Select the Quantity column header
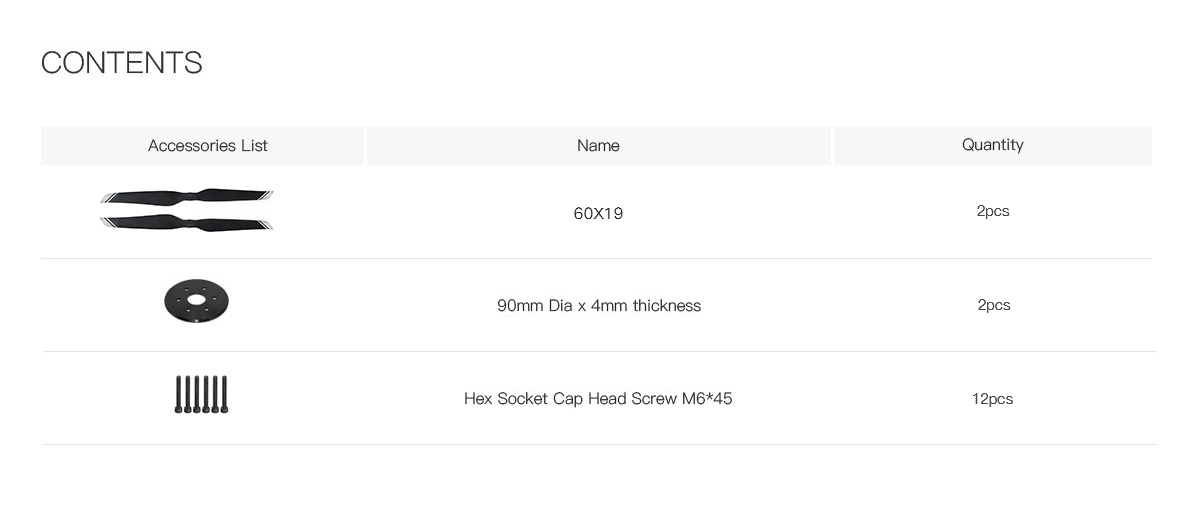 993,145
